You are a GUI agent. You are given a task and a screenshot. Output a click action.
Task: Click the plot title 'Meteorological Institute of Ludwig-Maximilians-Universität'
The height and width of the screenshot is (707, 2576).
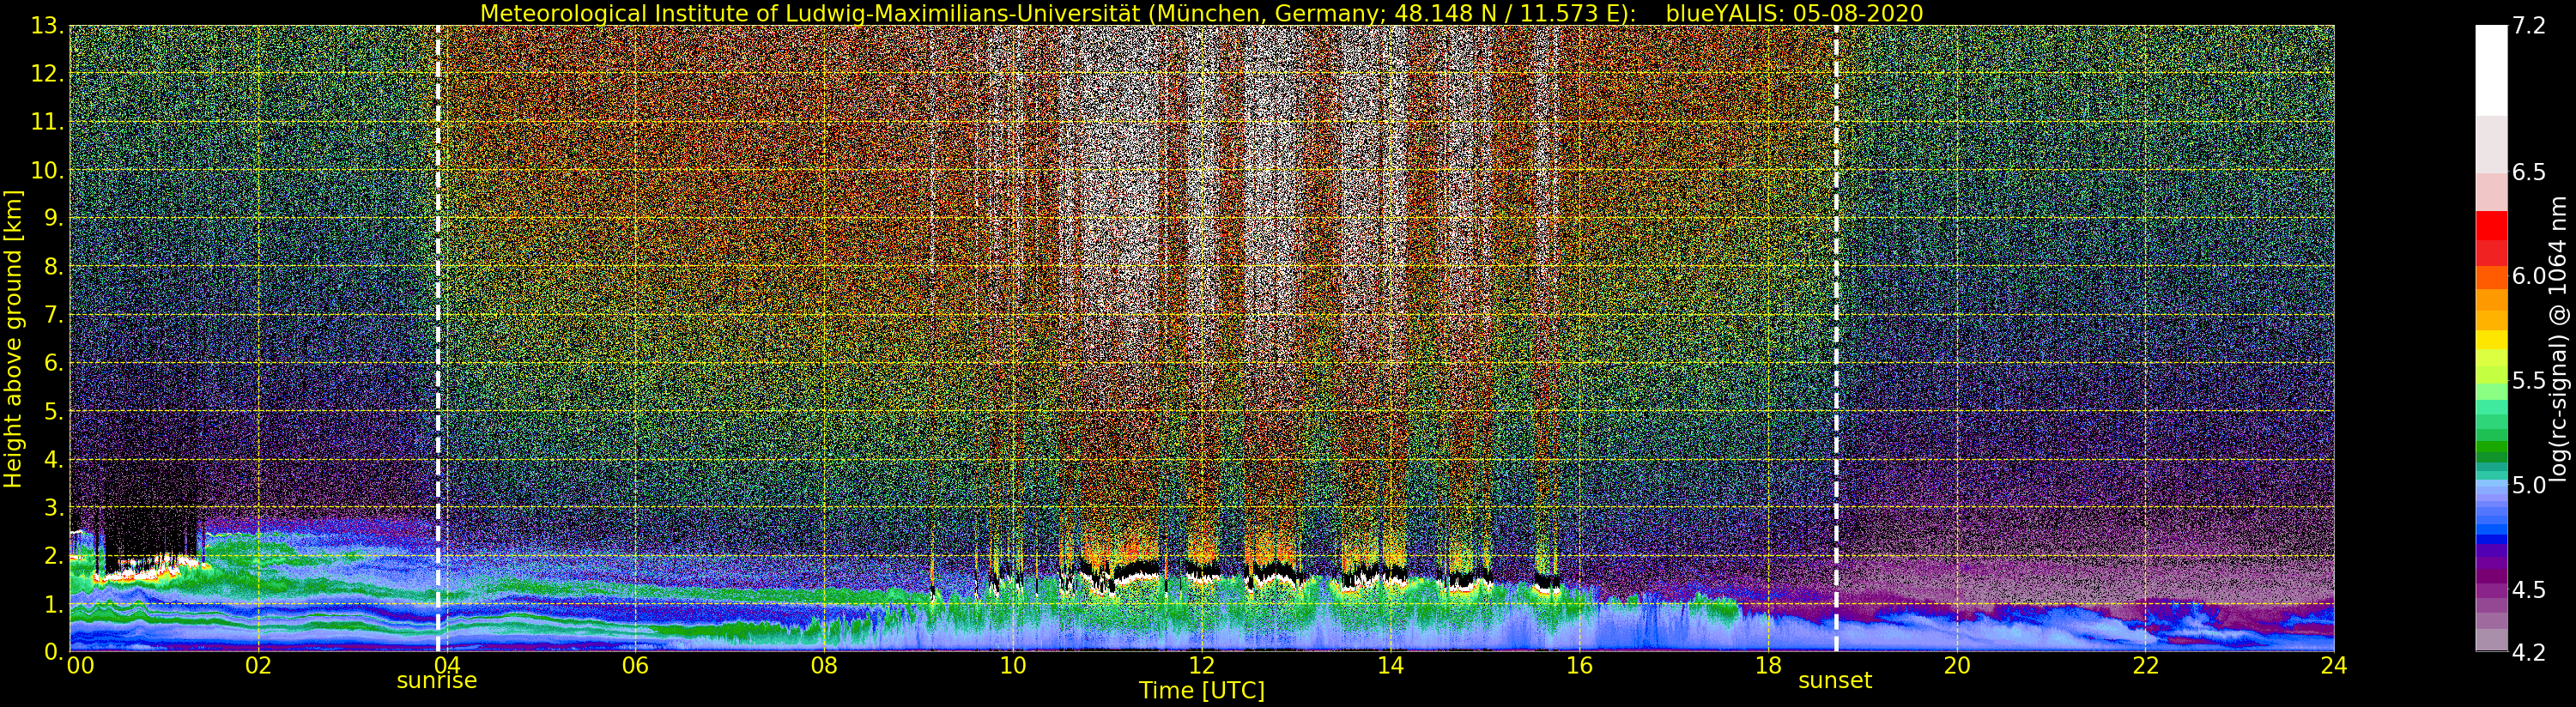click(811, 13)
